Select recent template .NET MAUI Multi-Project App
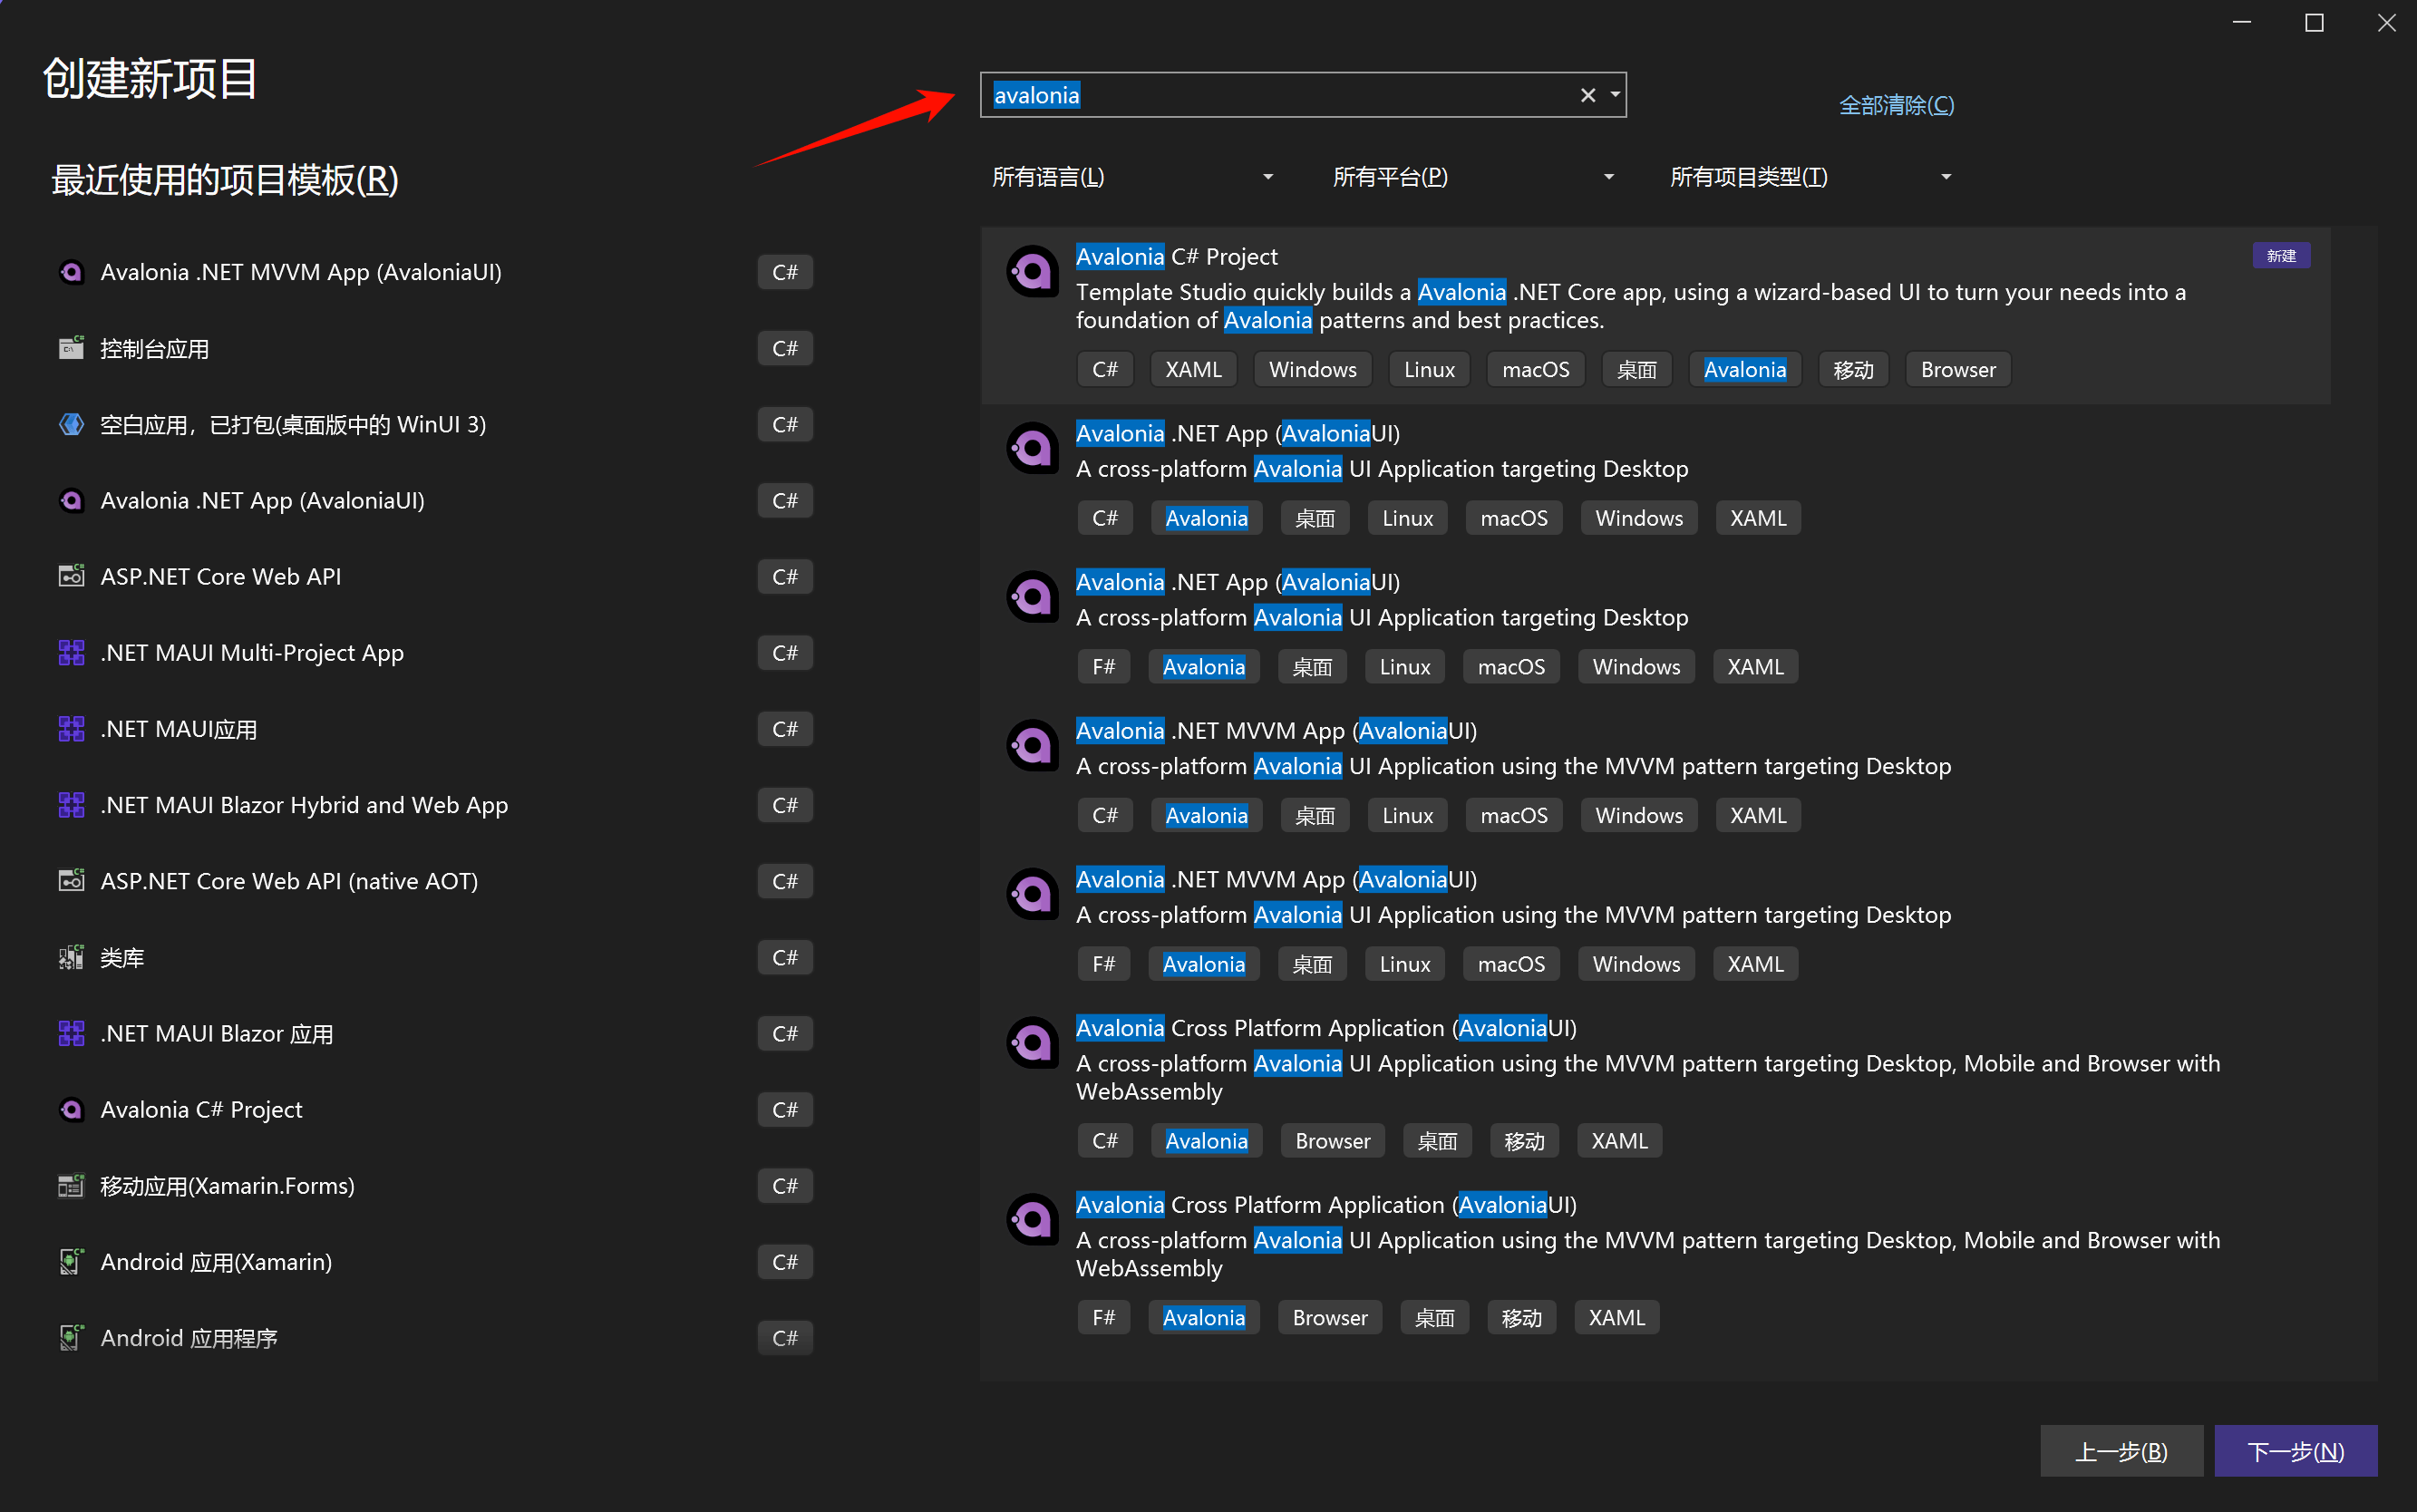 click(435, 652)
